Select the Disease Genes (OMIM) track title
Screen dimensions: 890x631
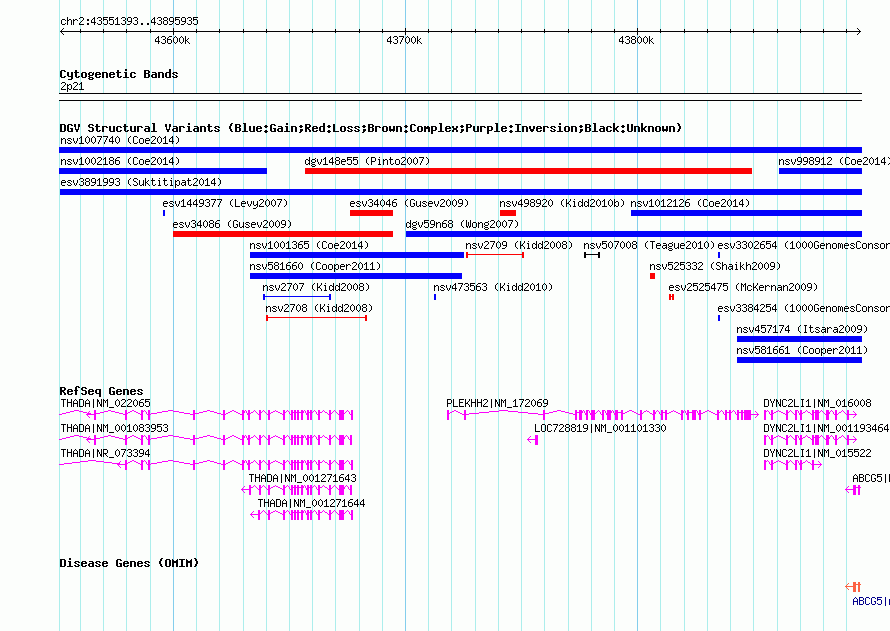coord(129,563)
